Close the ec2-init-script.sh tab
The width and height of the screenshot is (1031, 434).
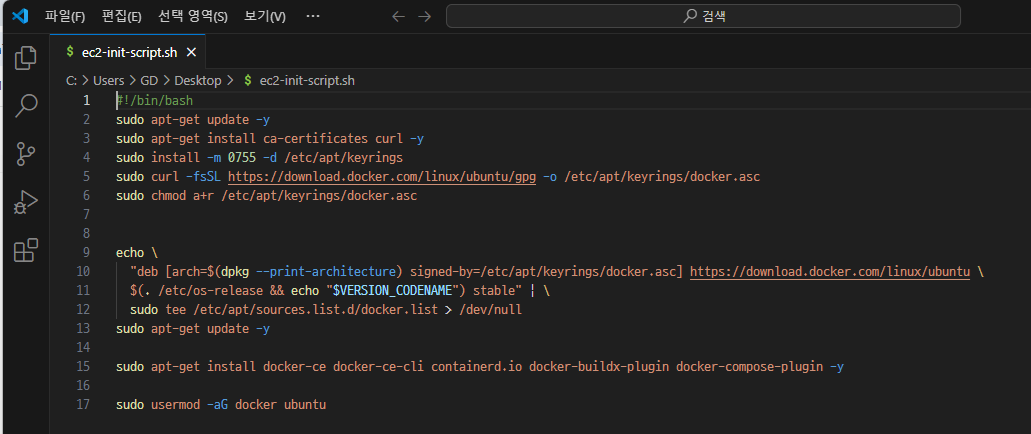(x=191, y=52)
